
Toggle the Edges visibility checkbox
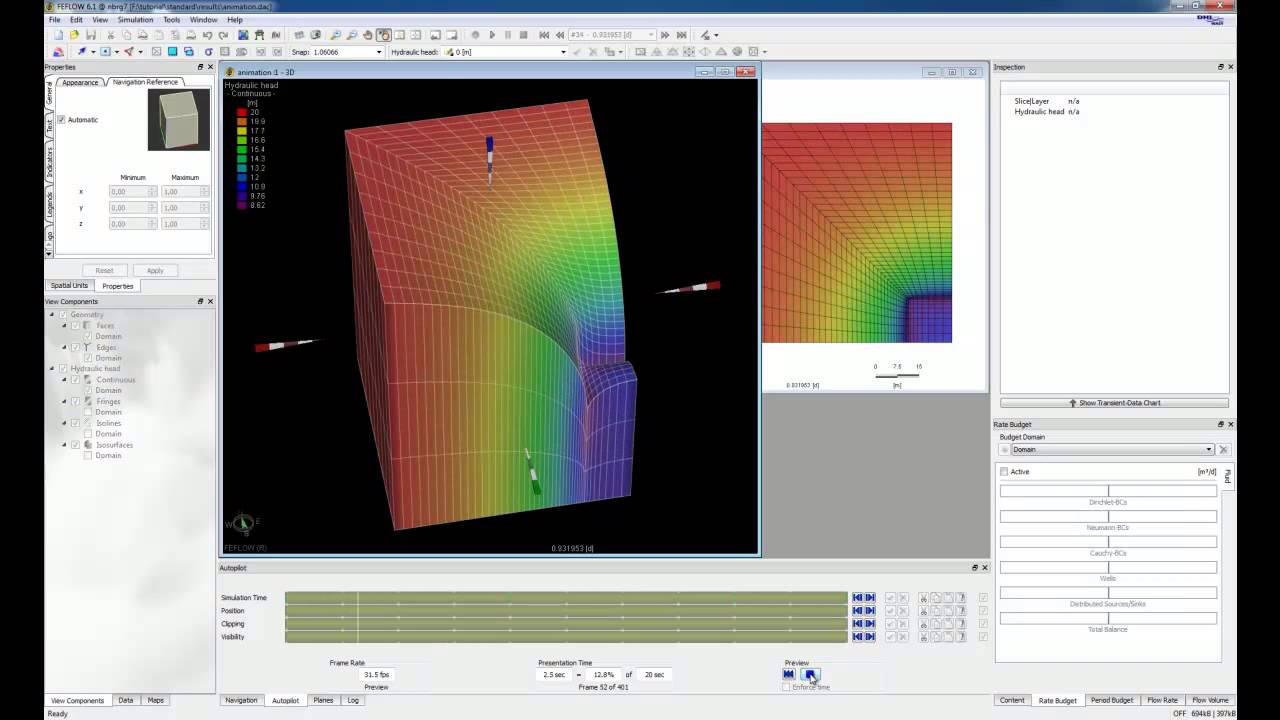coord(75,347)
